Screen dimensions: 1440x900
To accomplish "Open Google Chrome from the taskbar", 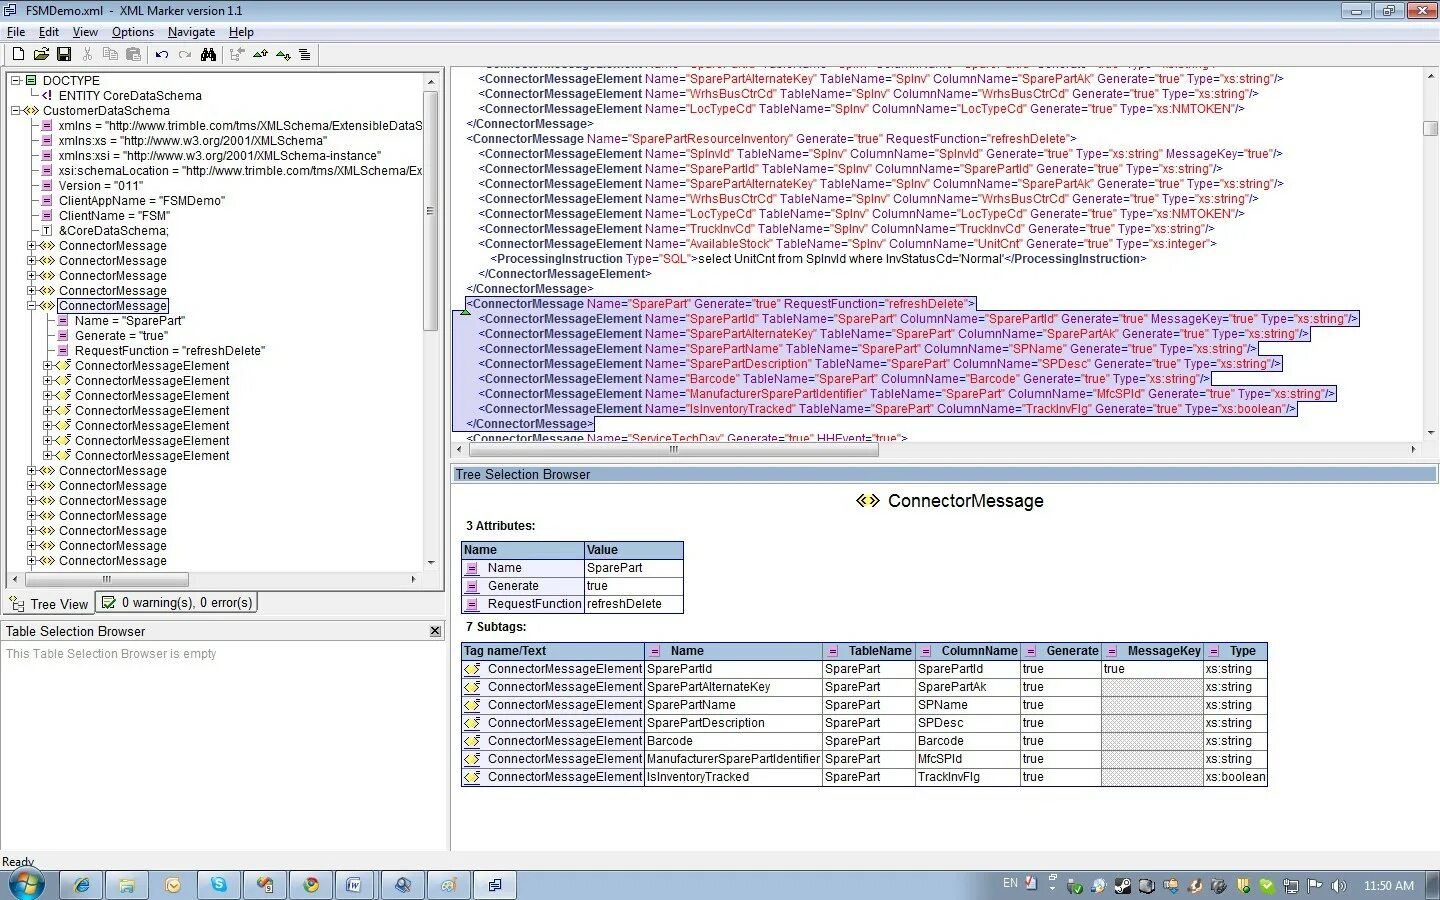I will (x=311, y=885).
